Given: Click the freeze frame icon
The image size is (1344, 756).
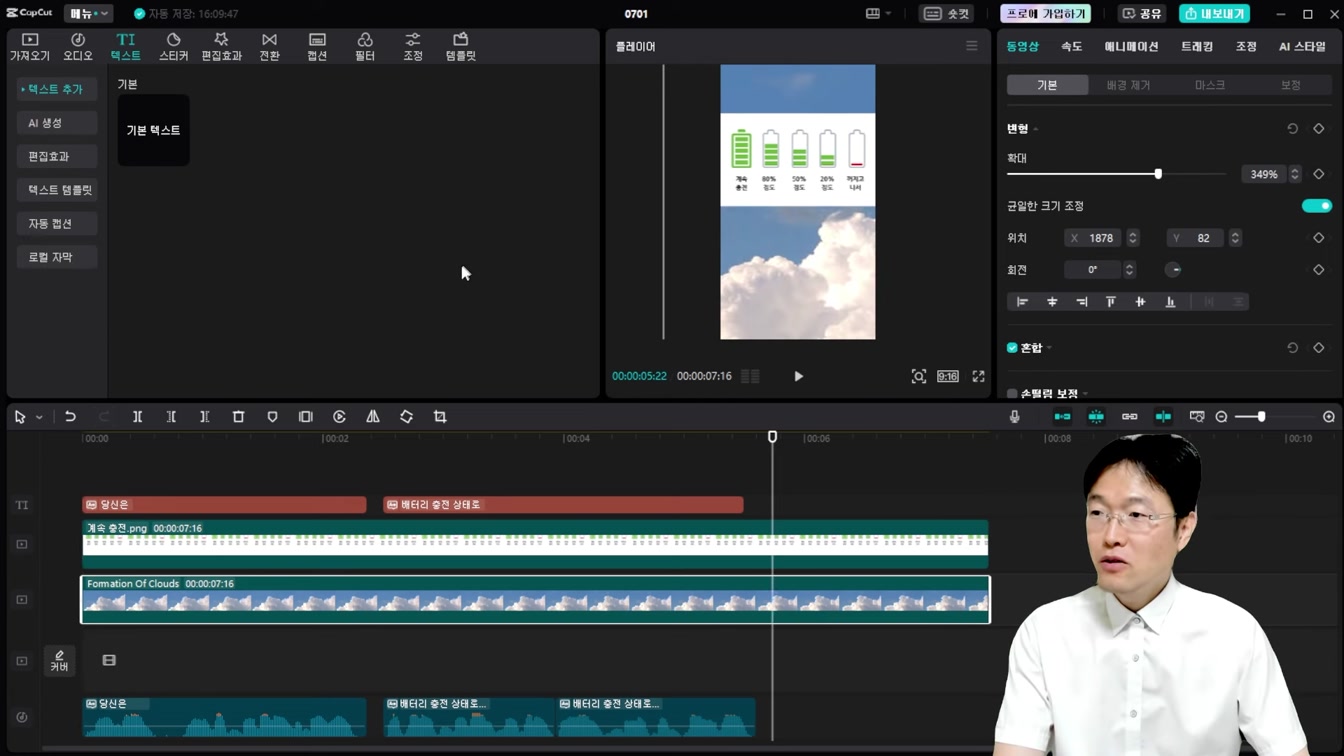Looking at the screenshot, I should pyautogui.click(x=306, y=417).
